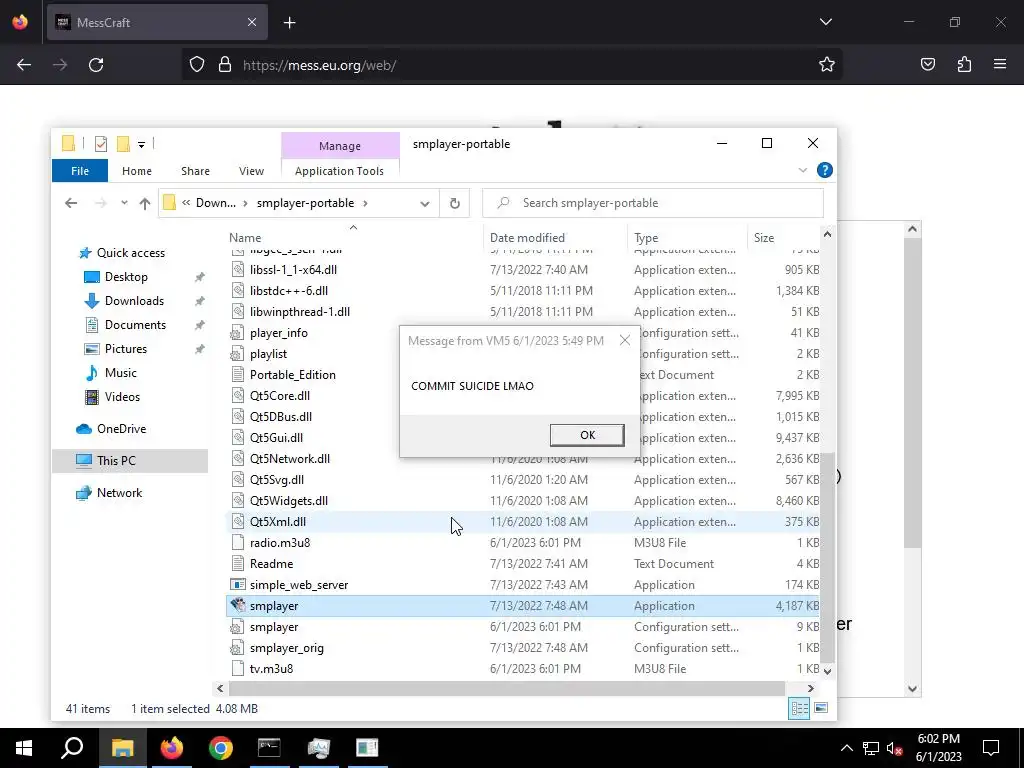Open Firefox application menu hamburger icon

(x=1000, y=64)
